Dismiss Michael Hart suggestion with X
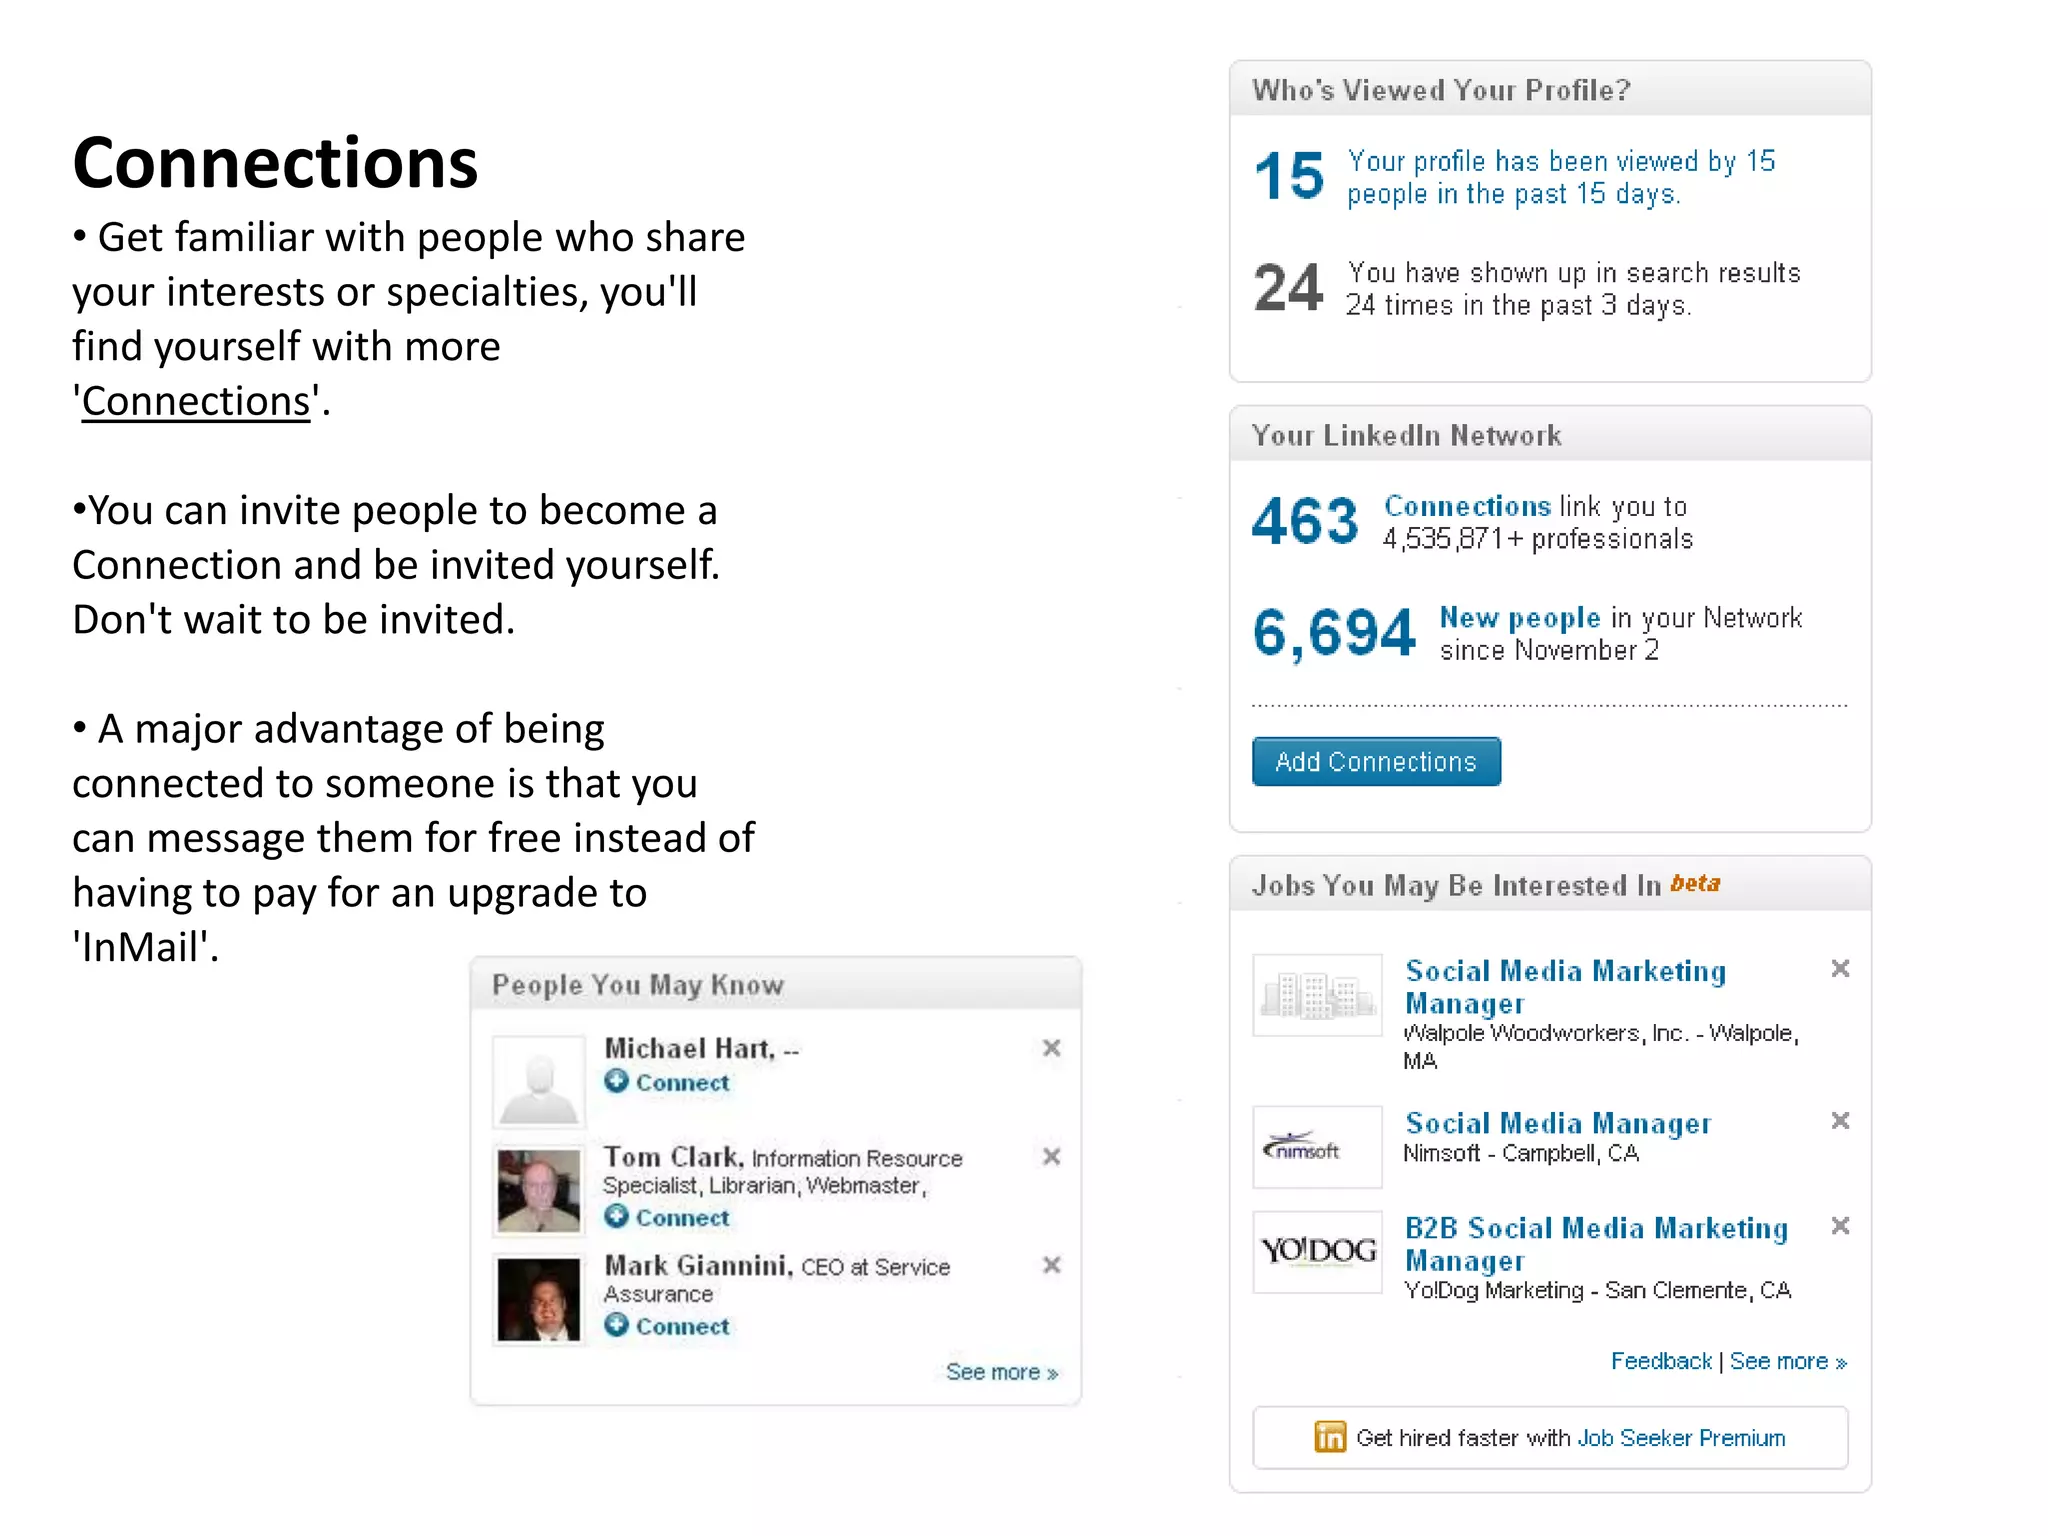 click(1051, 1048)
